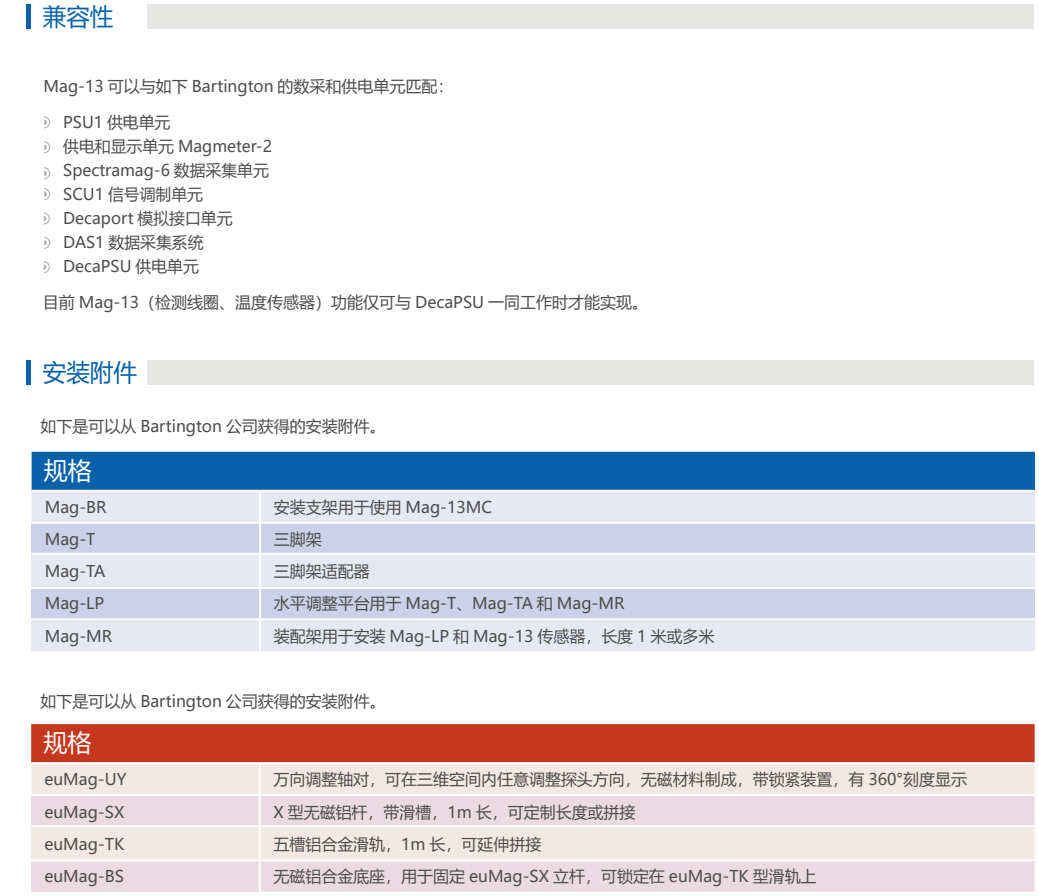1039x896 pixels.
Task: Click the Mag-13 compatibility intro sentence
Action: coord(243,87)
